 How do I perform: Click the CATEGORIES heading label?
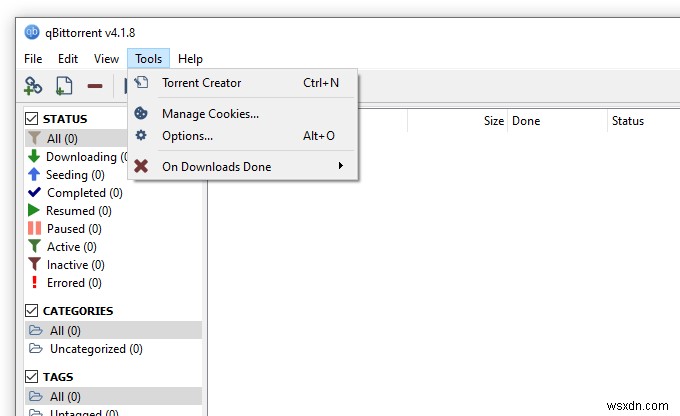(78, 311)
